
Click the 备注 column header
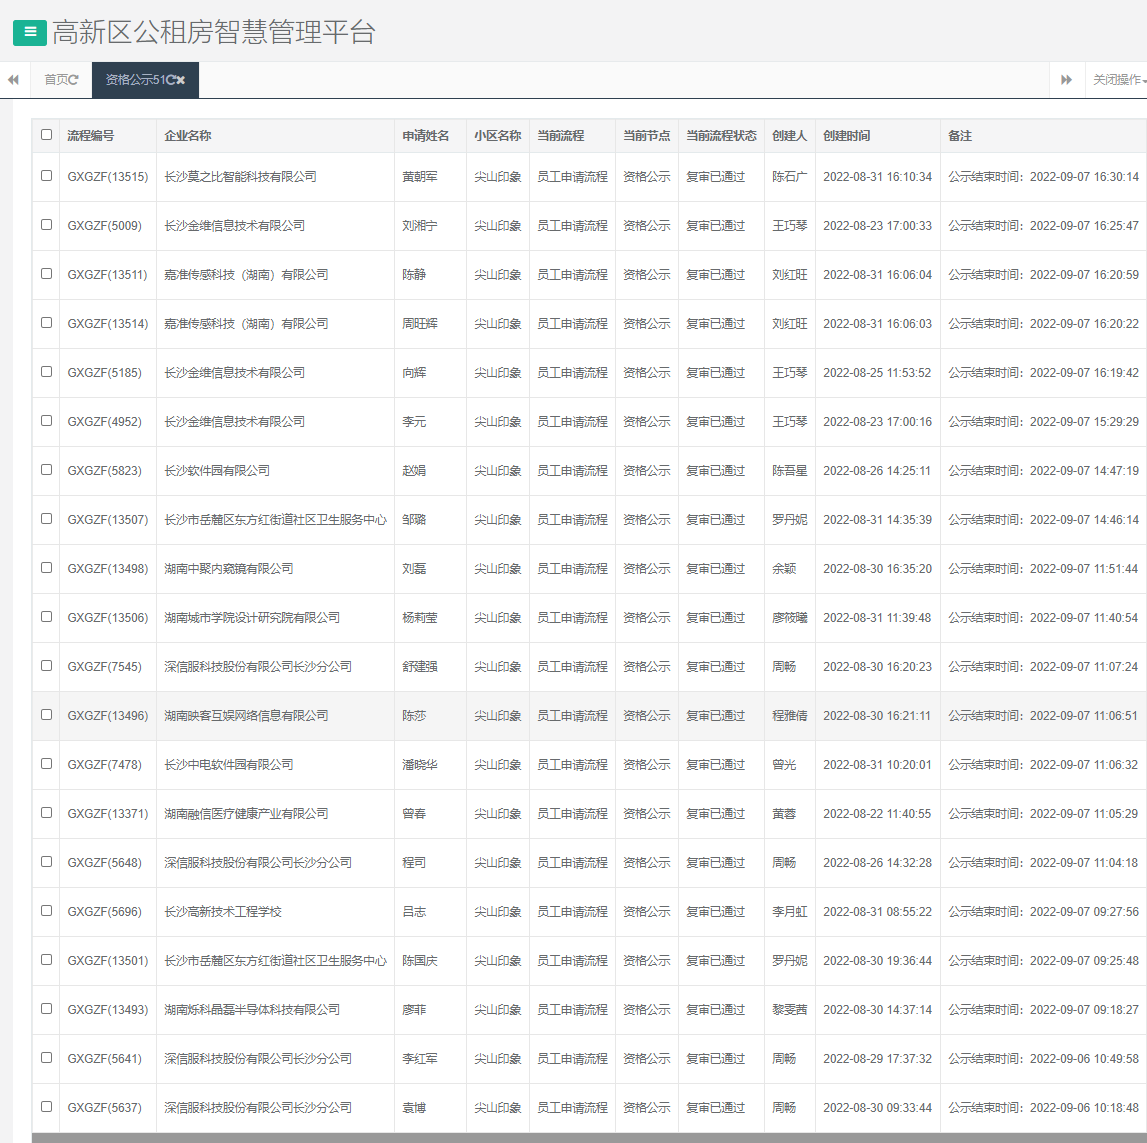click(x=960, y=136)
